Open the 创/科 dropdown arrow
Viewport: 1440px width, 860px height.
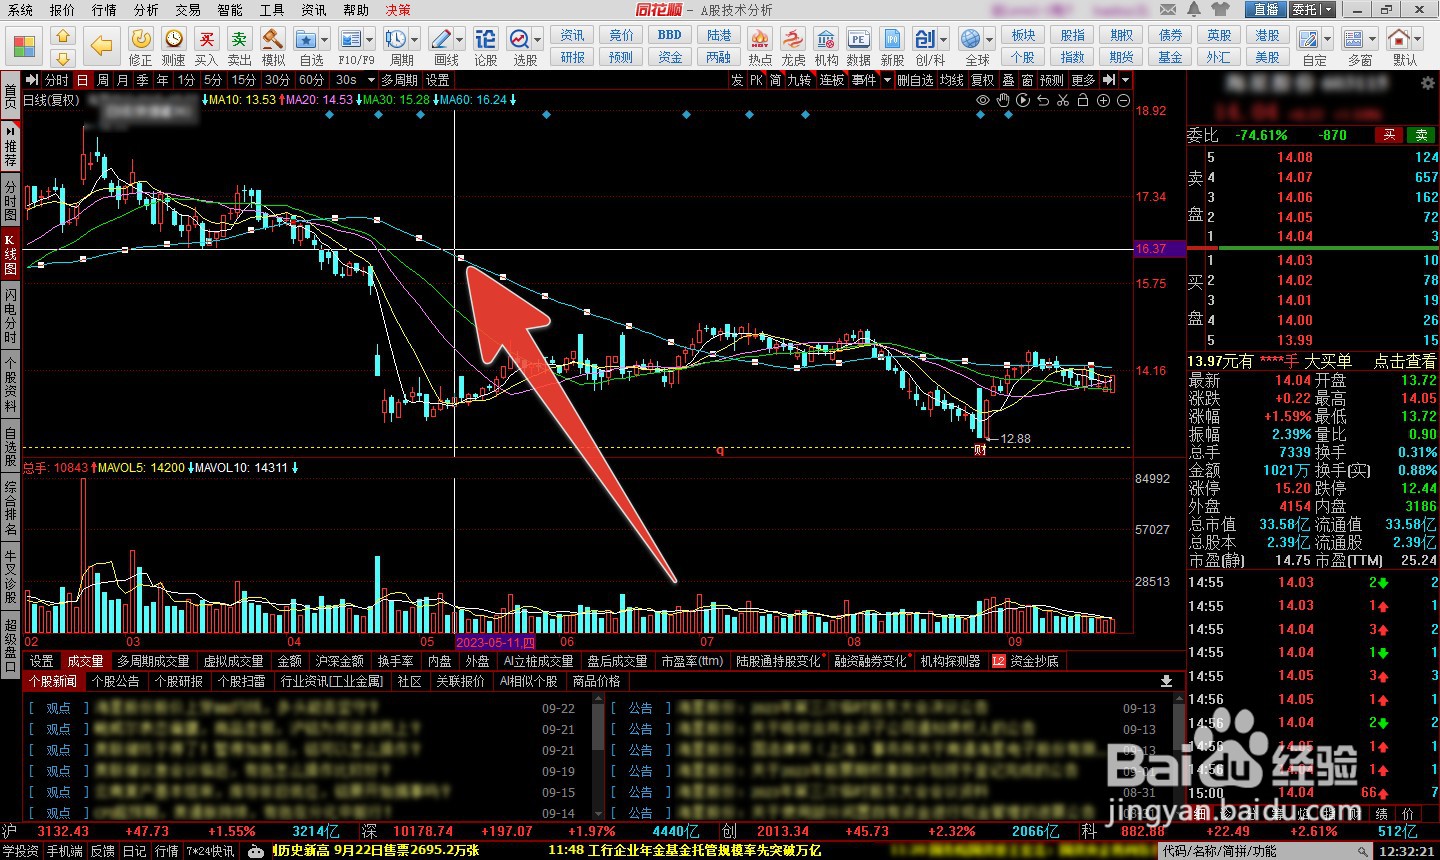(x=945, y=39)
